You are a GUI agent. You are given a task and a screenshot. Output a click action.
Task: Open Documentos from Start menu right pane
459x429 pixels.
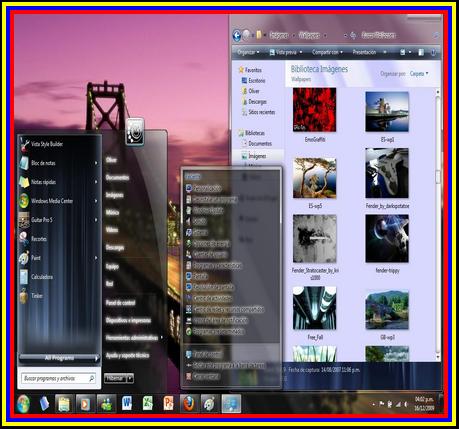click(117, 178)
